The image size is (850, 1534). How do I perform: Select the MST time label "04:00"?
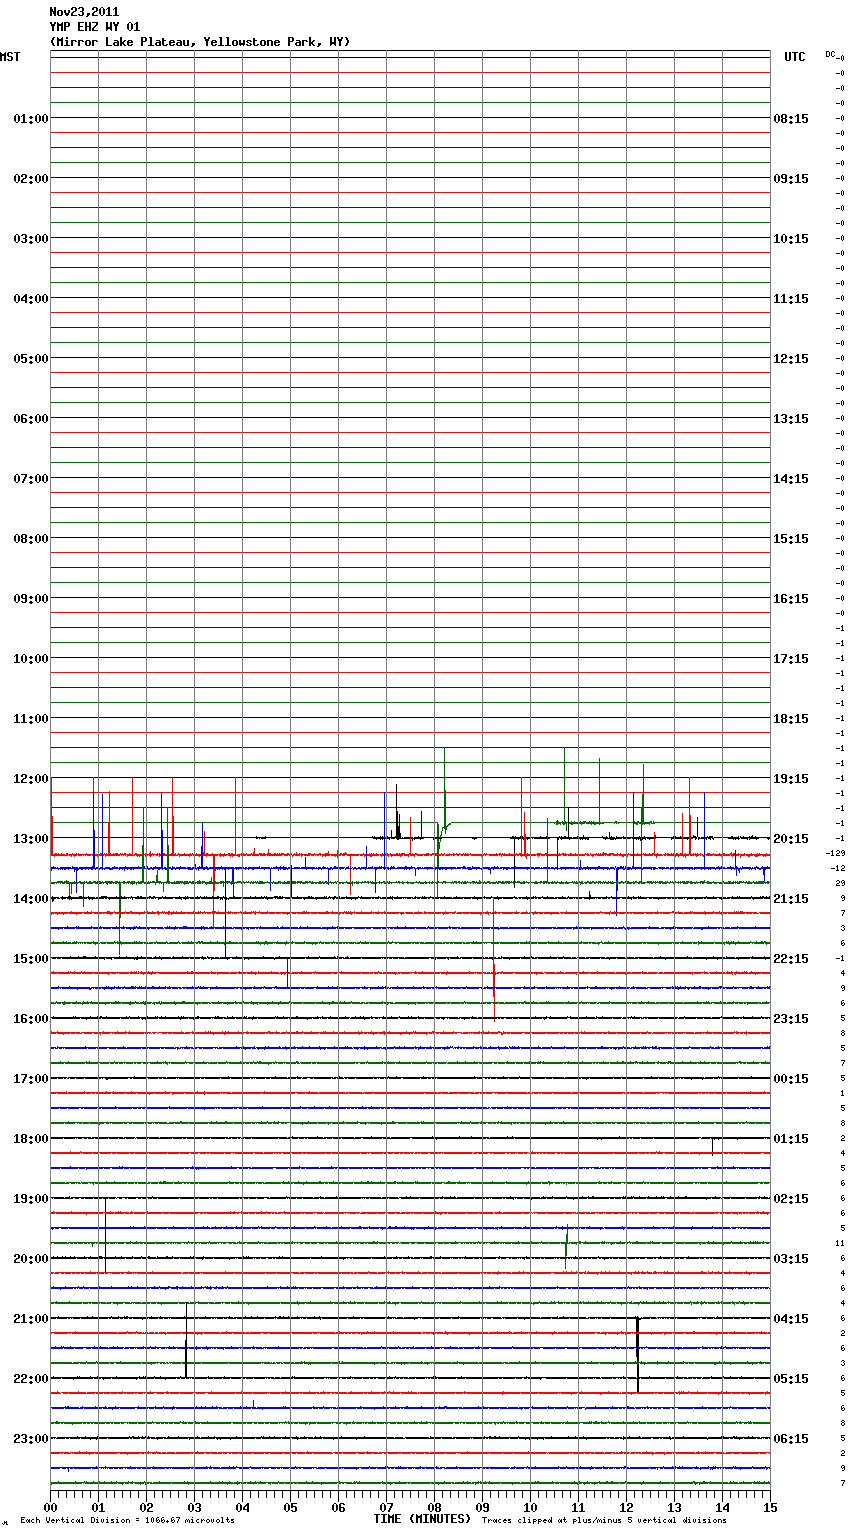click(31, 299)
